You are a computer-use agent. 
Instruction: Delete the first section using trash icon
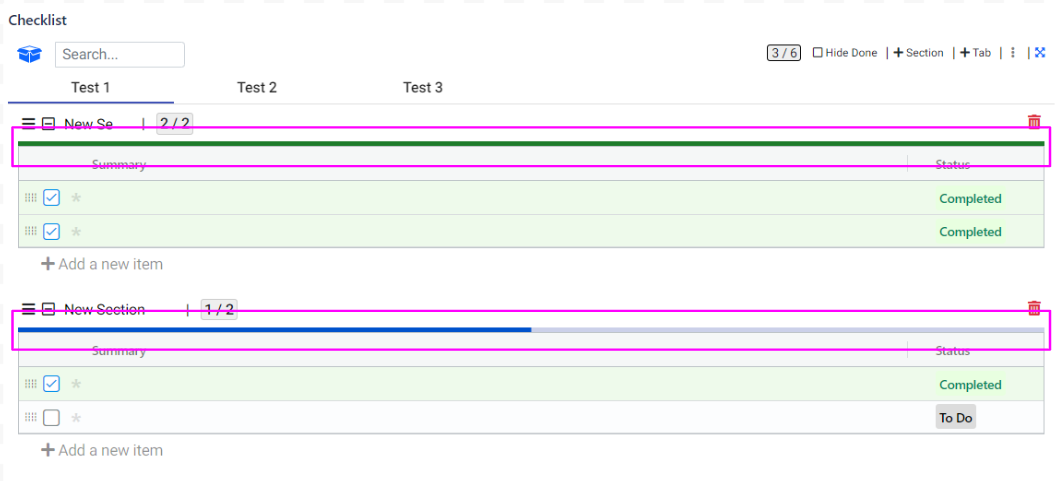(1034, 122)
